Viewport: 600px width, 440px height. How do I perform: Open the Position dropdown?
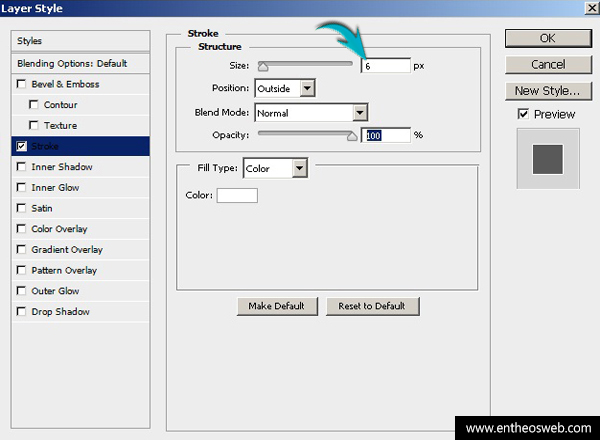[x=308, y=88]
